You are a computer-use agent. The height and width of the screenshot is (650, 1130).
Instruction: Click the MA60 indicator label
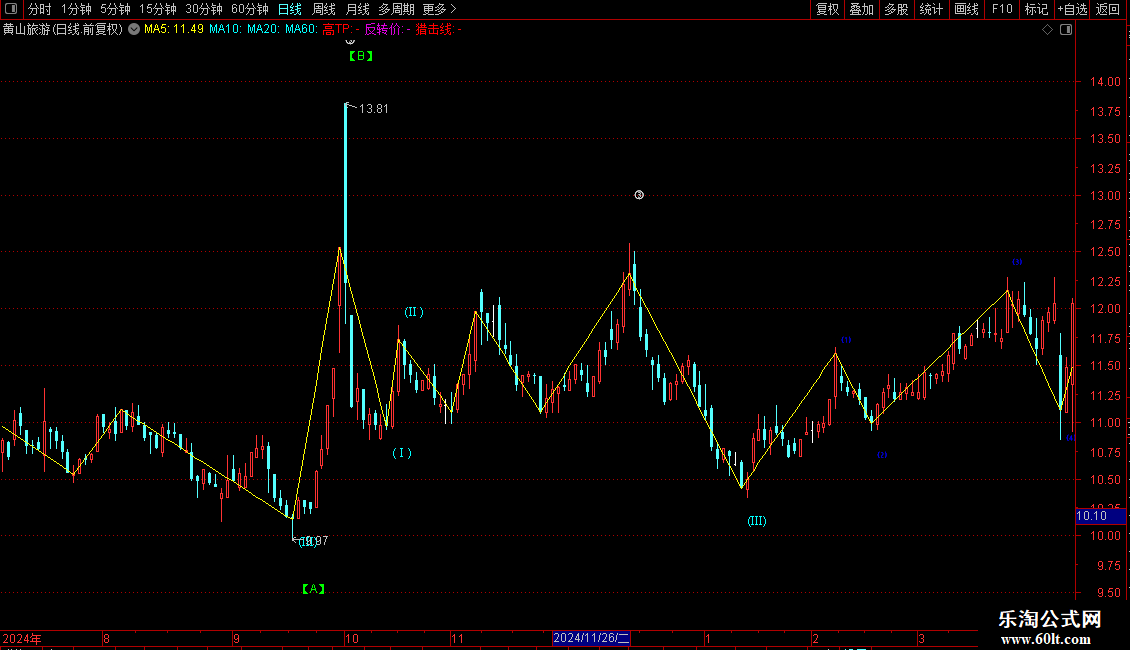pyautogui.click(x=301, y=30)
